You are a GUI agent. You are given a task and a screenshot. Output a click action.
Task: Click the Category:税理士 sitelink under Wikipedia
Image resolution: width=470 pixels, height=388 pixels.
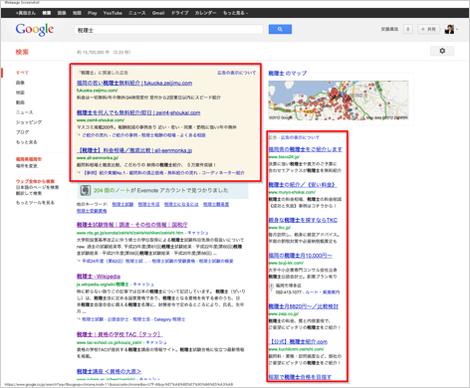pos(169,319)
